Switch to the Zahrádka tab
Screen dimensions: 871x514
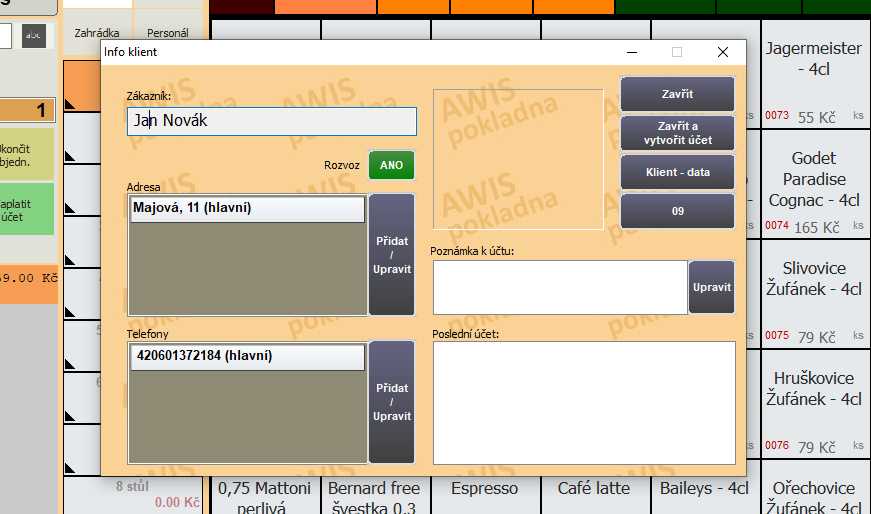(97, 34)
